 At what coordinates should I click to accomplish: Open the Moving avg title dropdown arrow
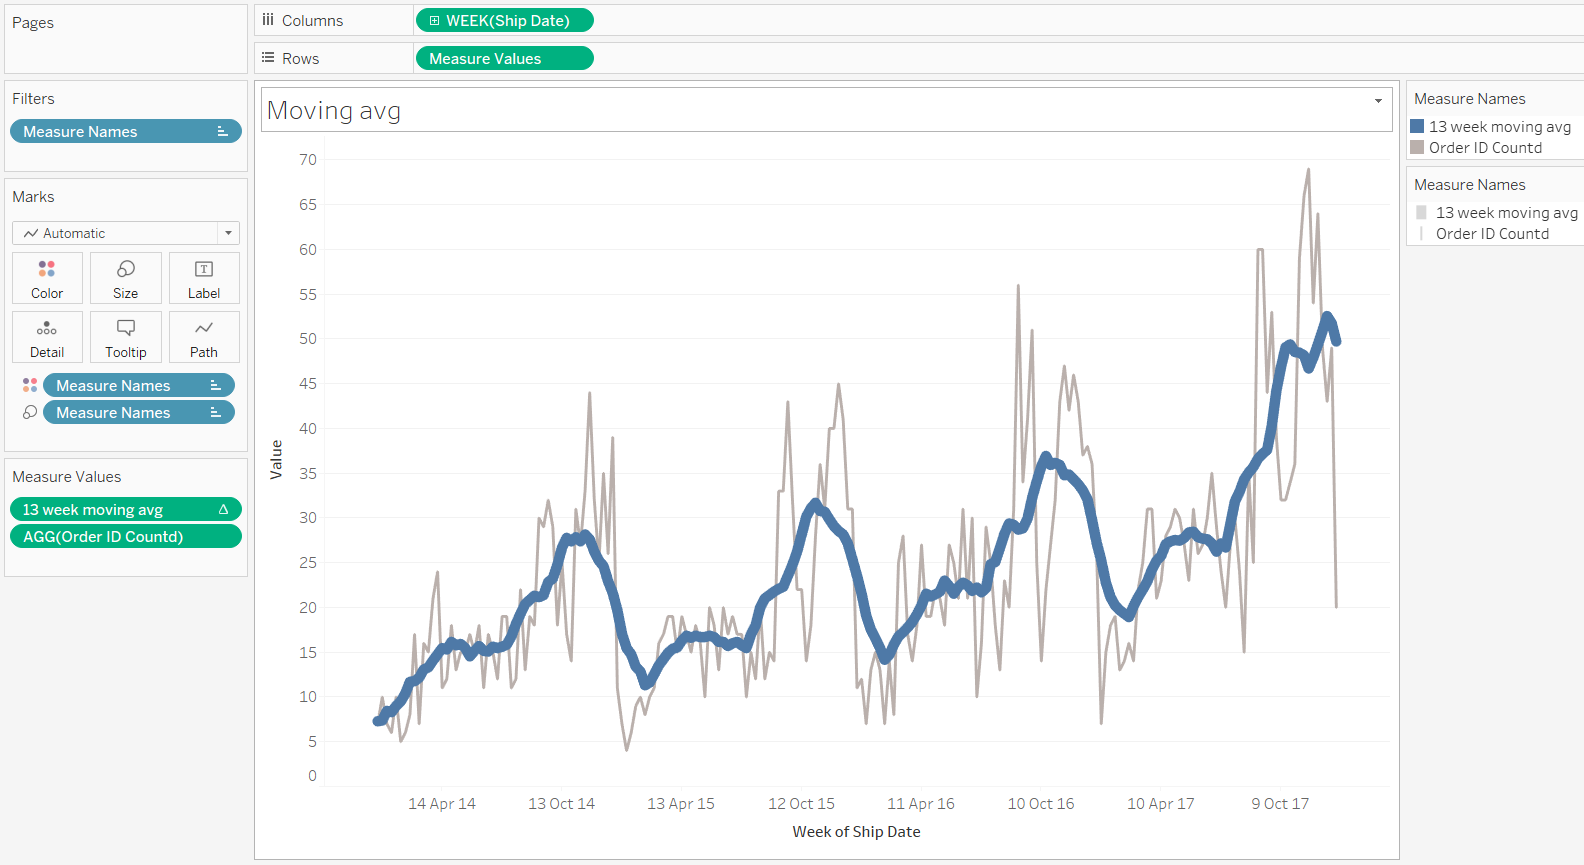1378,101
